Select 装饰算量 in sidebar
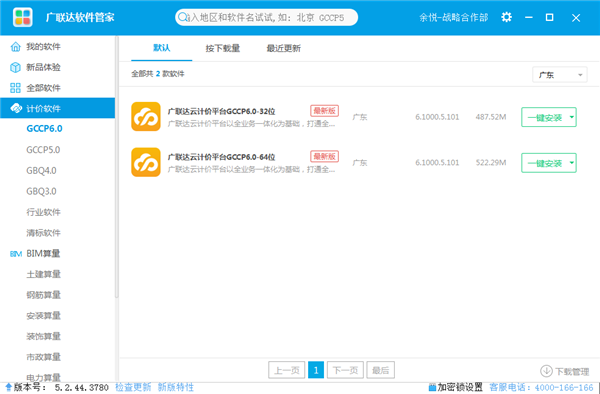Image resolution: width=600 pixels, height=394 pixels. pyautogui.click(x=43, y=336)
